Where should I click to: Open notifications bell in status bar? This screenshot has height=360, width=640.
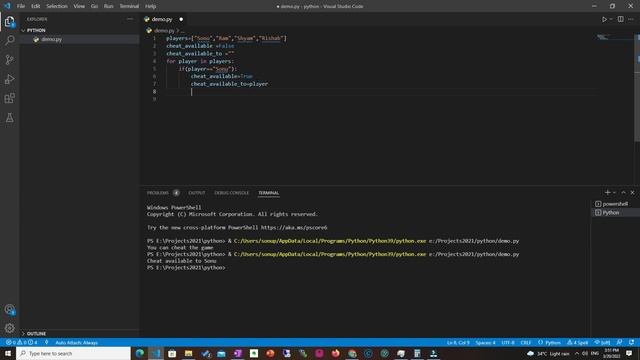coord(631,342)
